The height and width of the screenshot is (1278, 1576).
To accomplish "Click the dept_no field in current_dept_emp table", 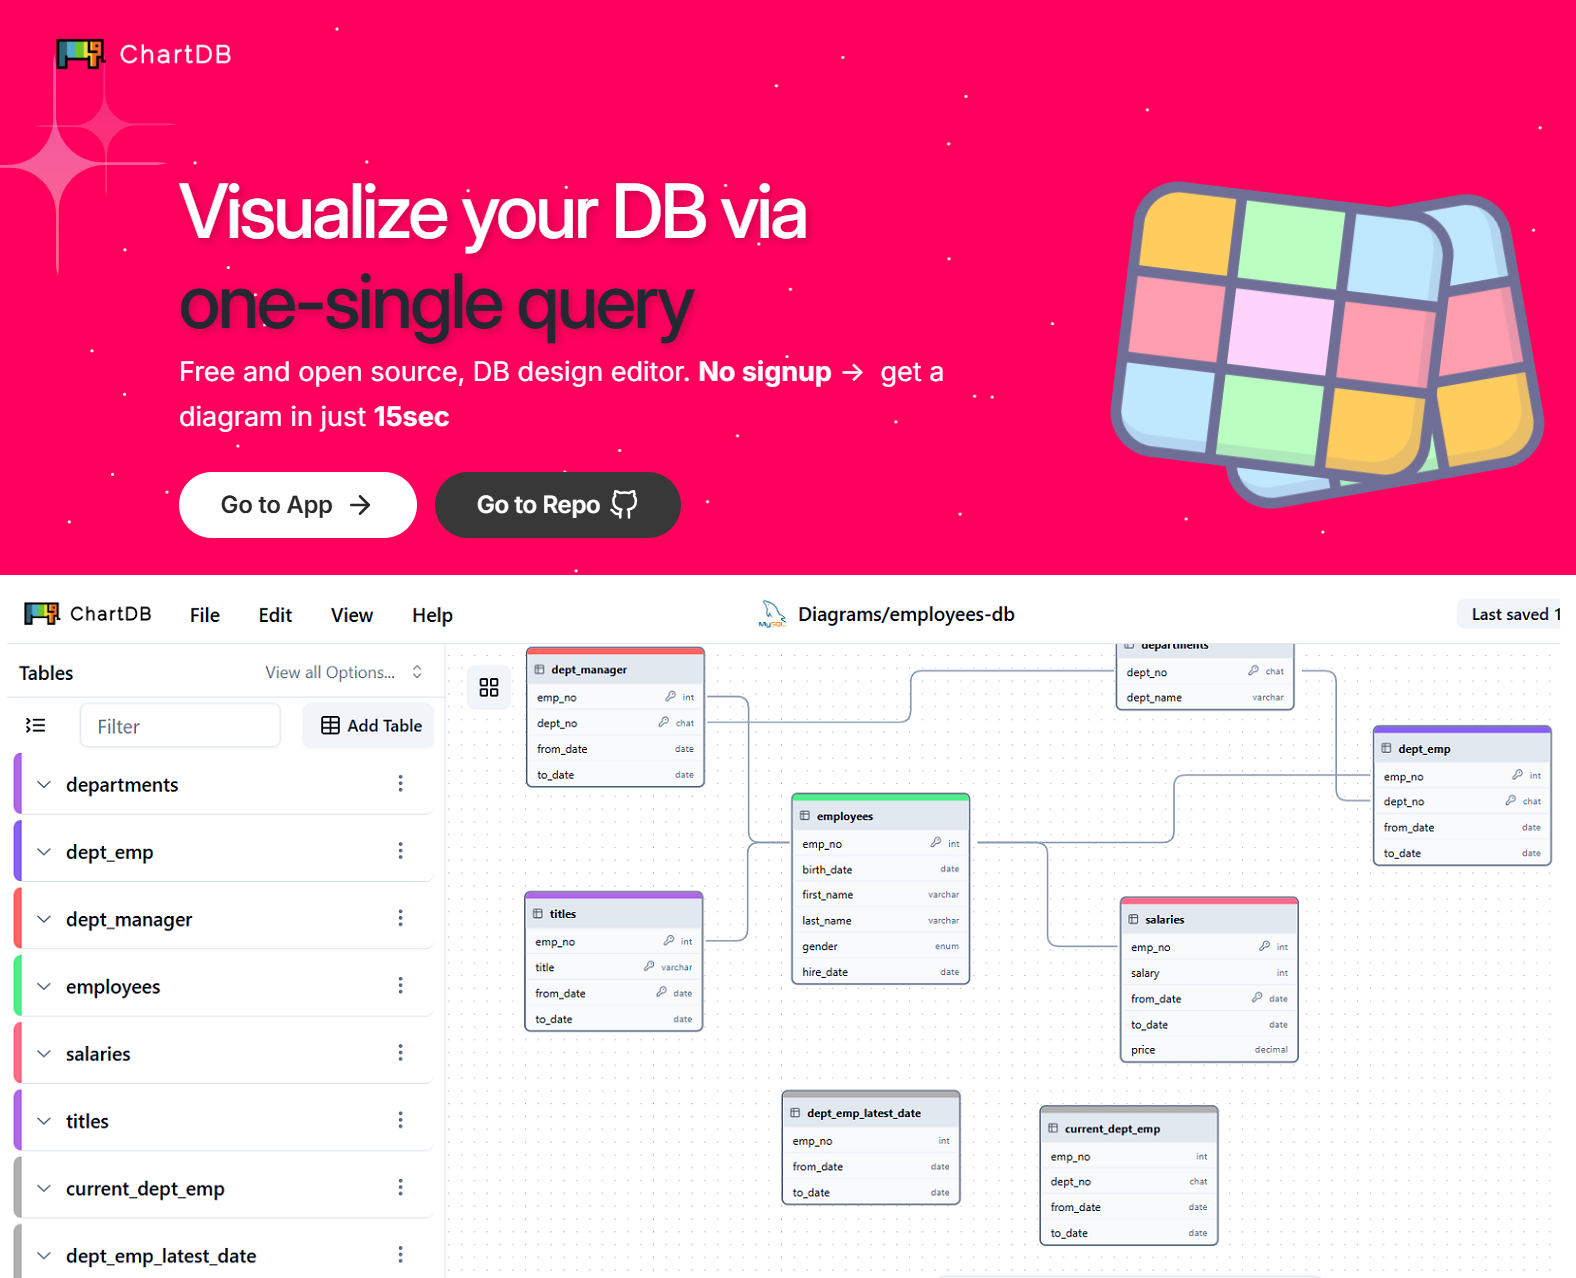I will coord(1129,1181).
